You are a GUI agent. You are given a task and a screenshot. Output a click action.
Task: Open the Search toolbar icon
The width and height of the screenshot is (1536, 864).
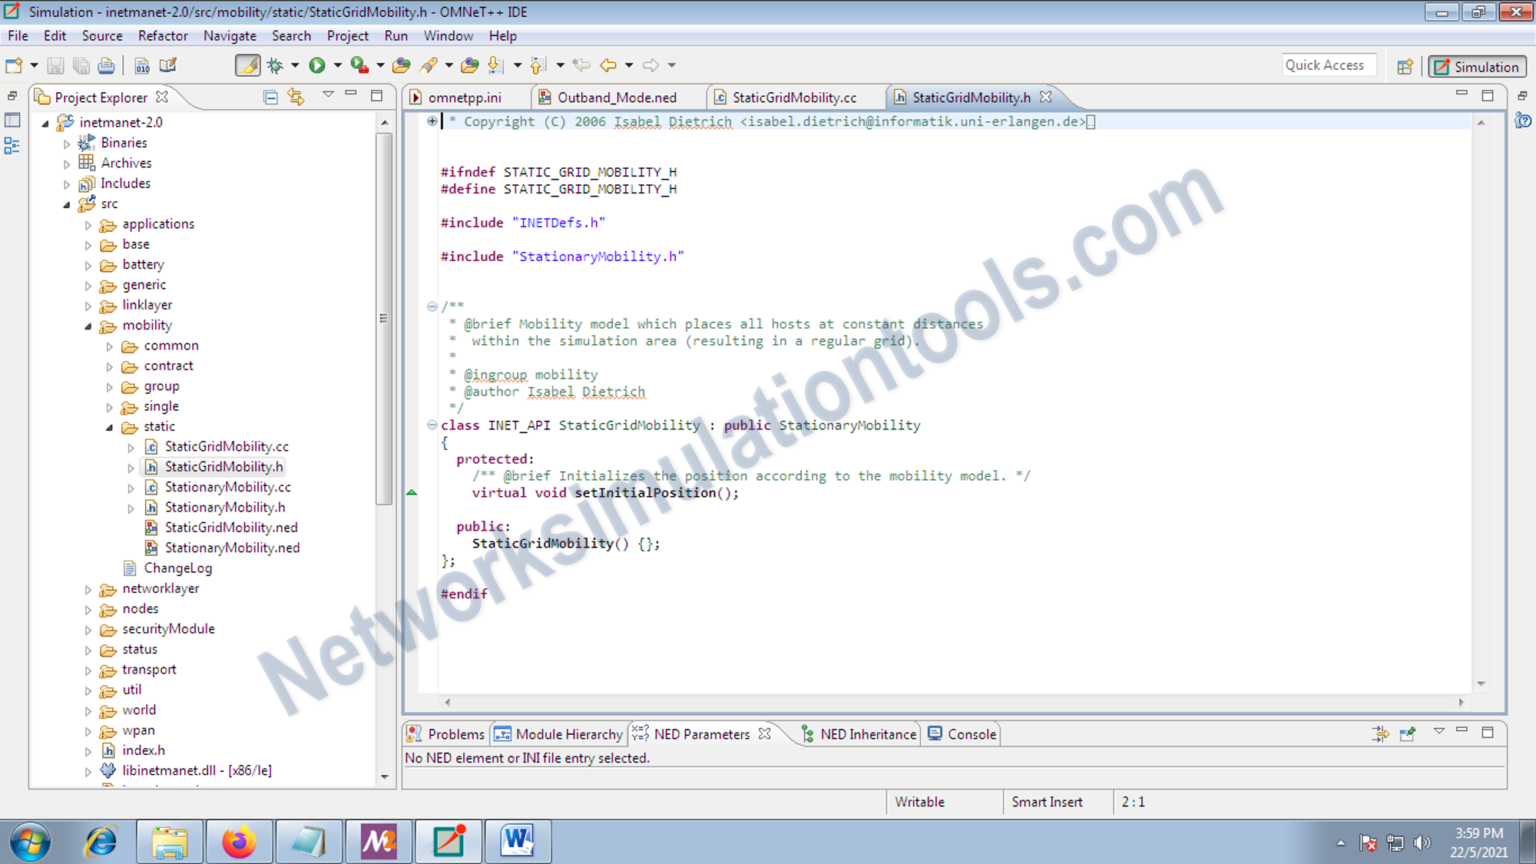pos(430,65)
